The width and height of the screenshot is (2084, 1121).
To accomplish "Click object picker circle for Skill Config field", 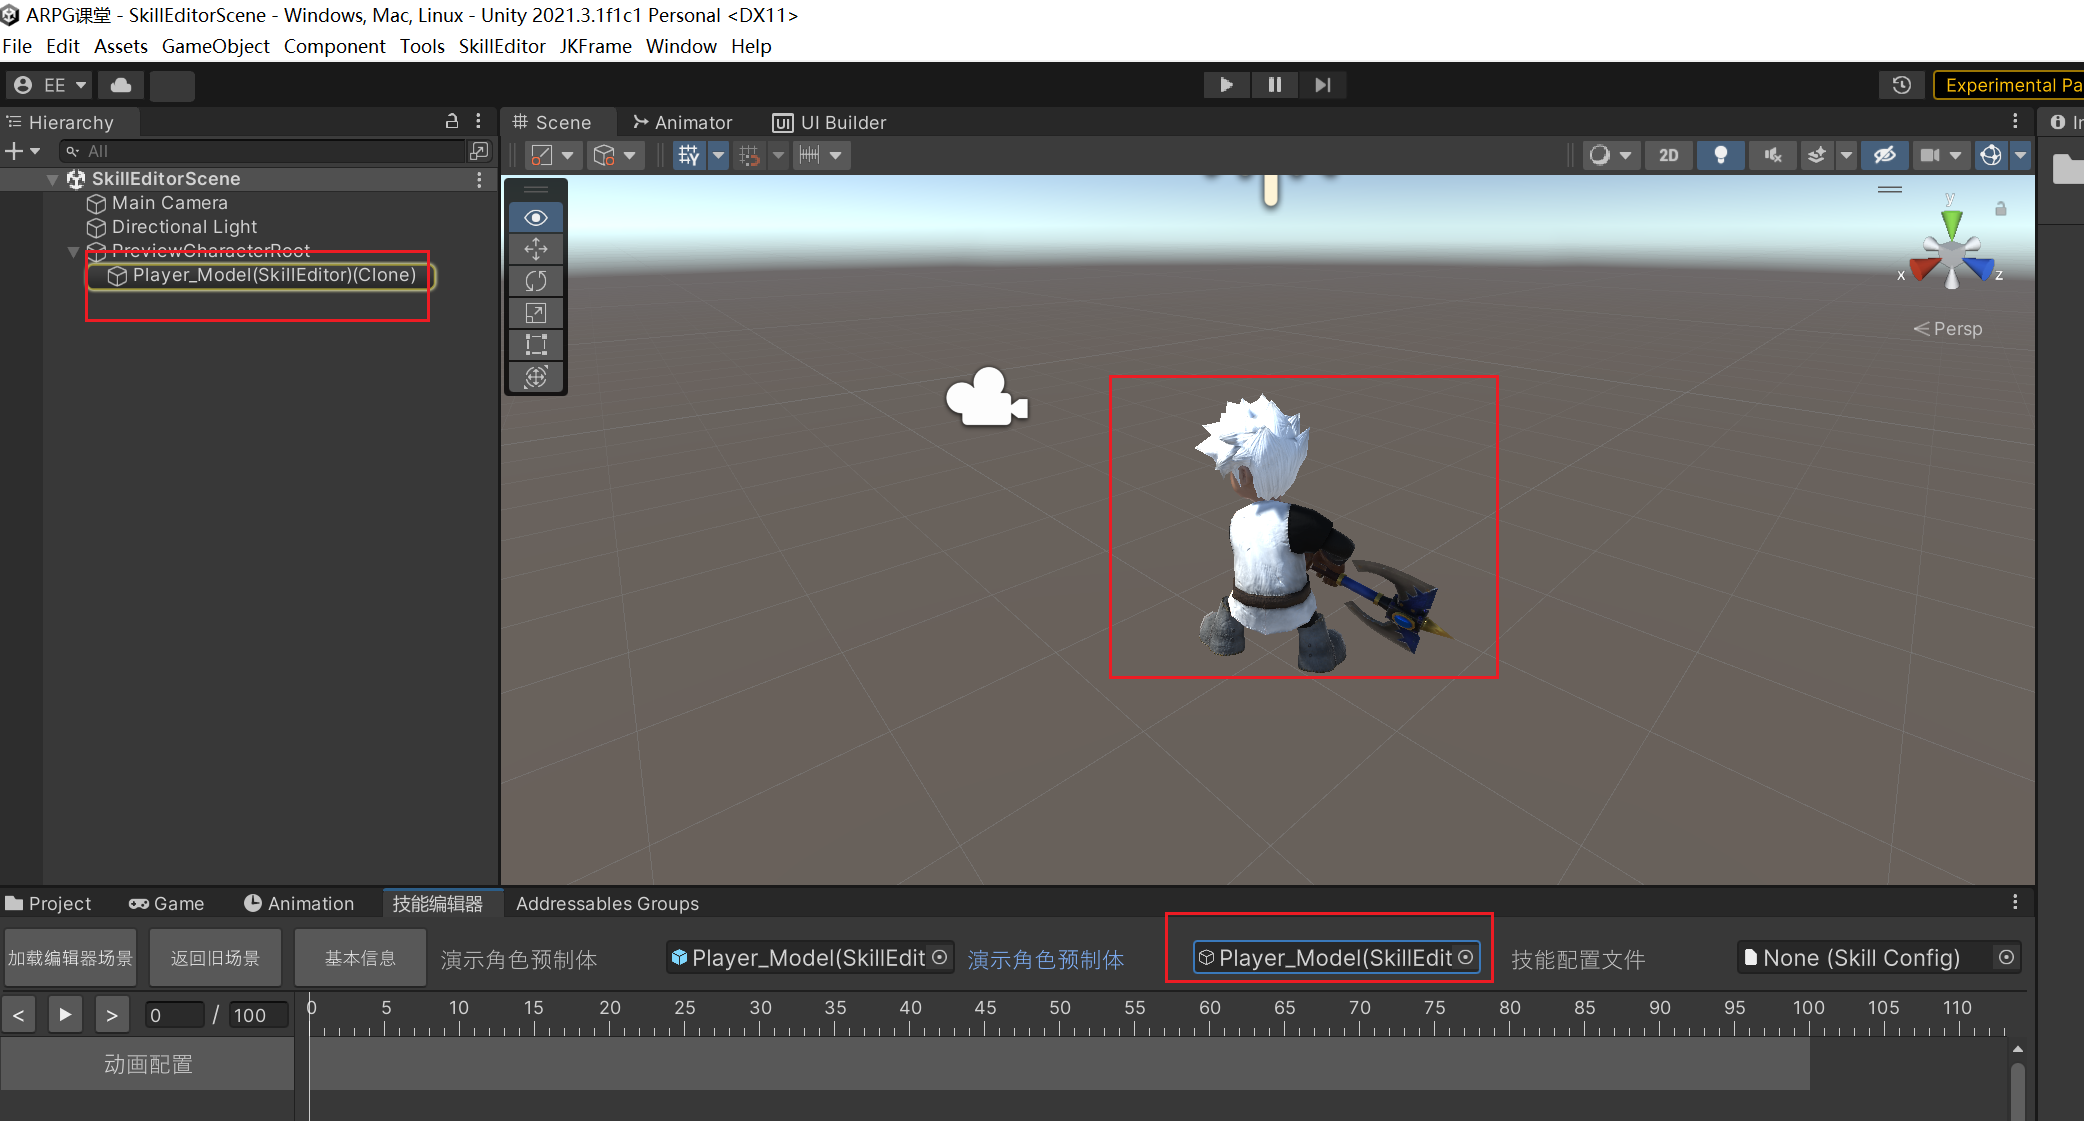I will [2006, 957].
